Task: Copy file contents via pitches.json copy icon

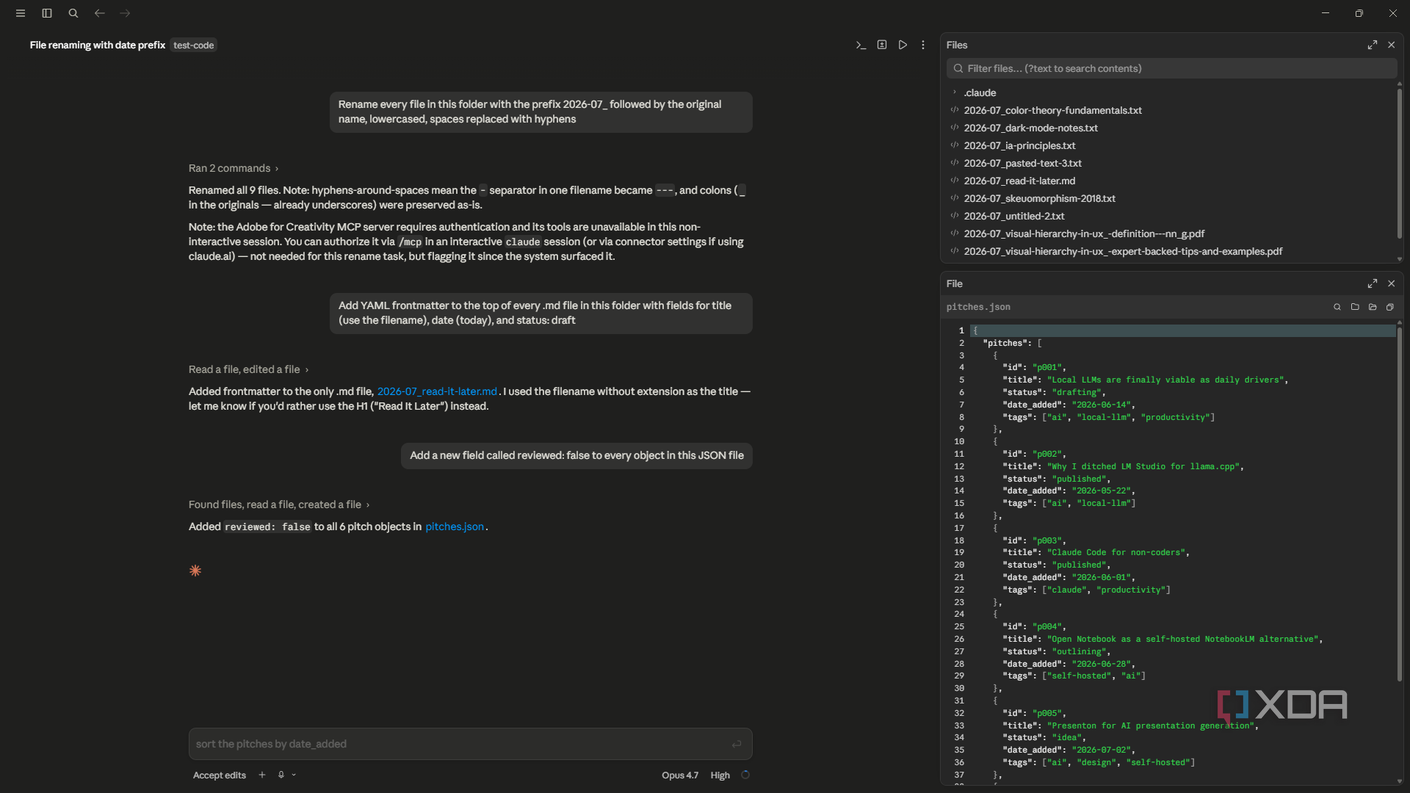Action: pos(1390,307)
